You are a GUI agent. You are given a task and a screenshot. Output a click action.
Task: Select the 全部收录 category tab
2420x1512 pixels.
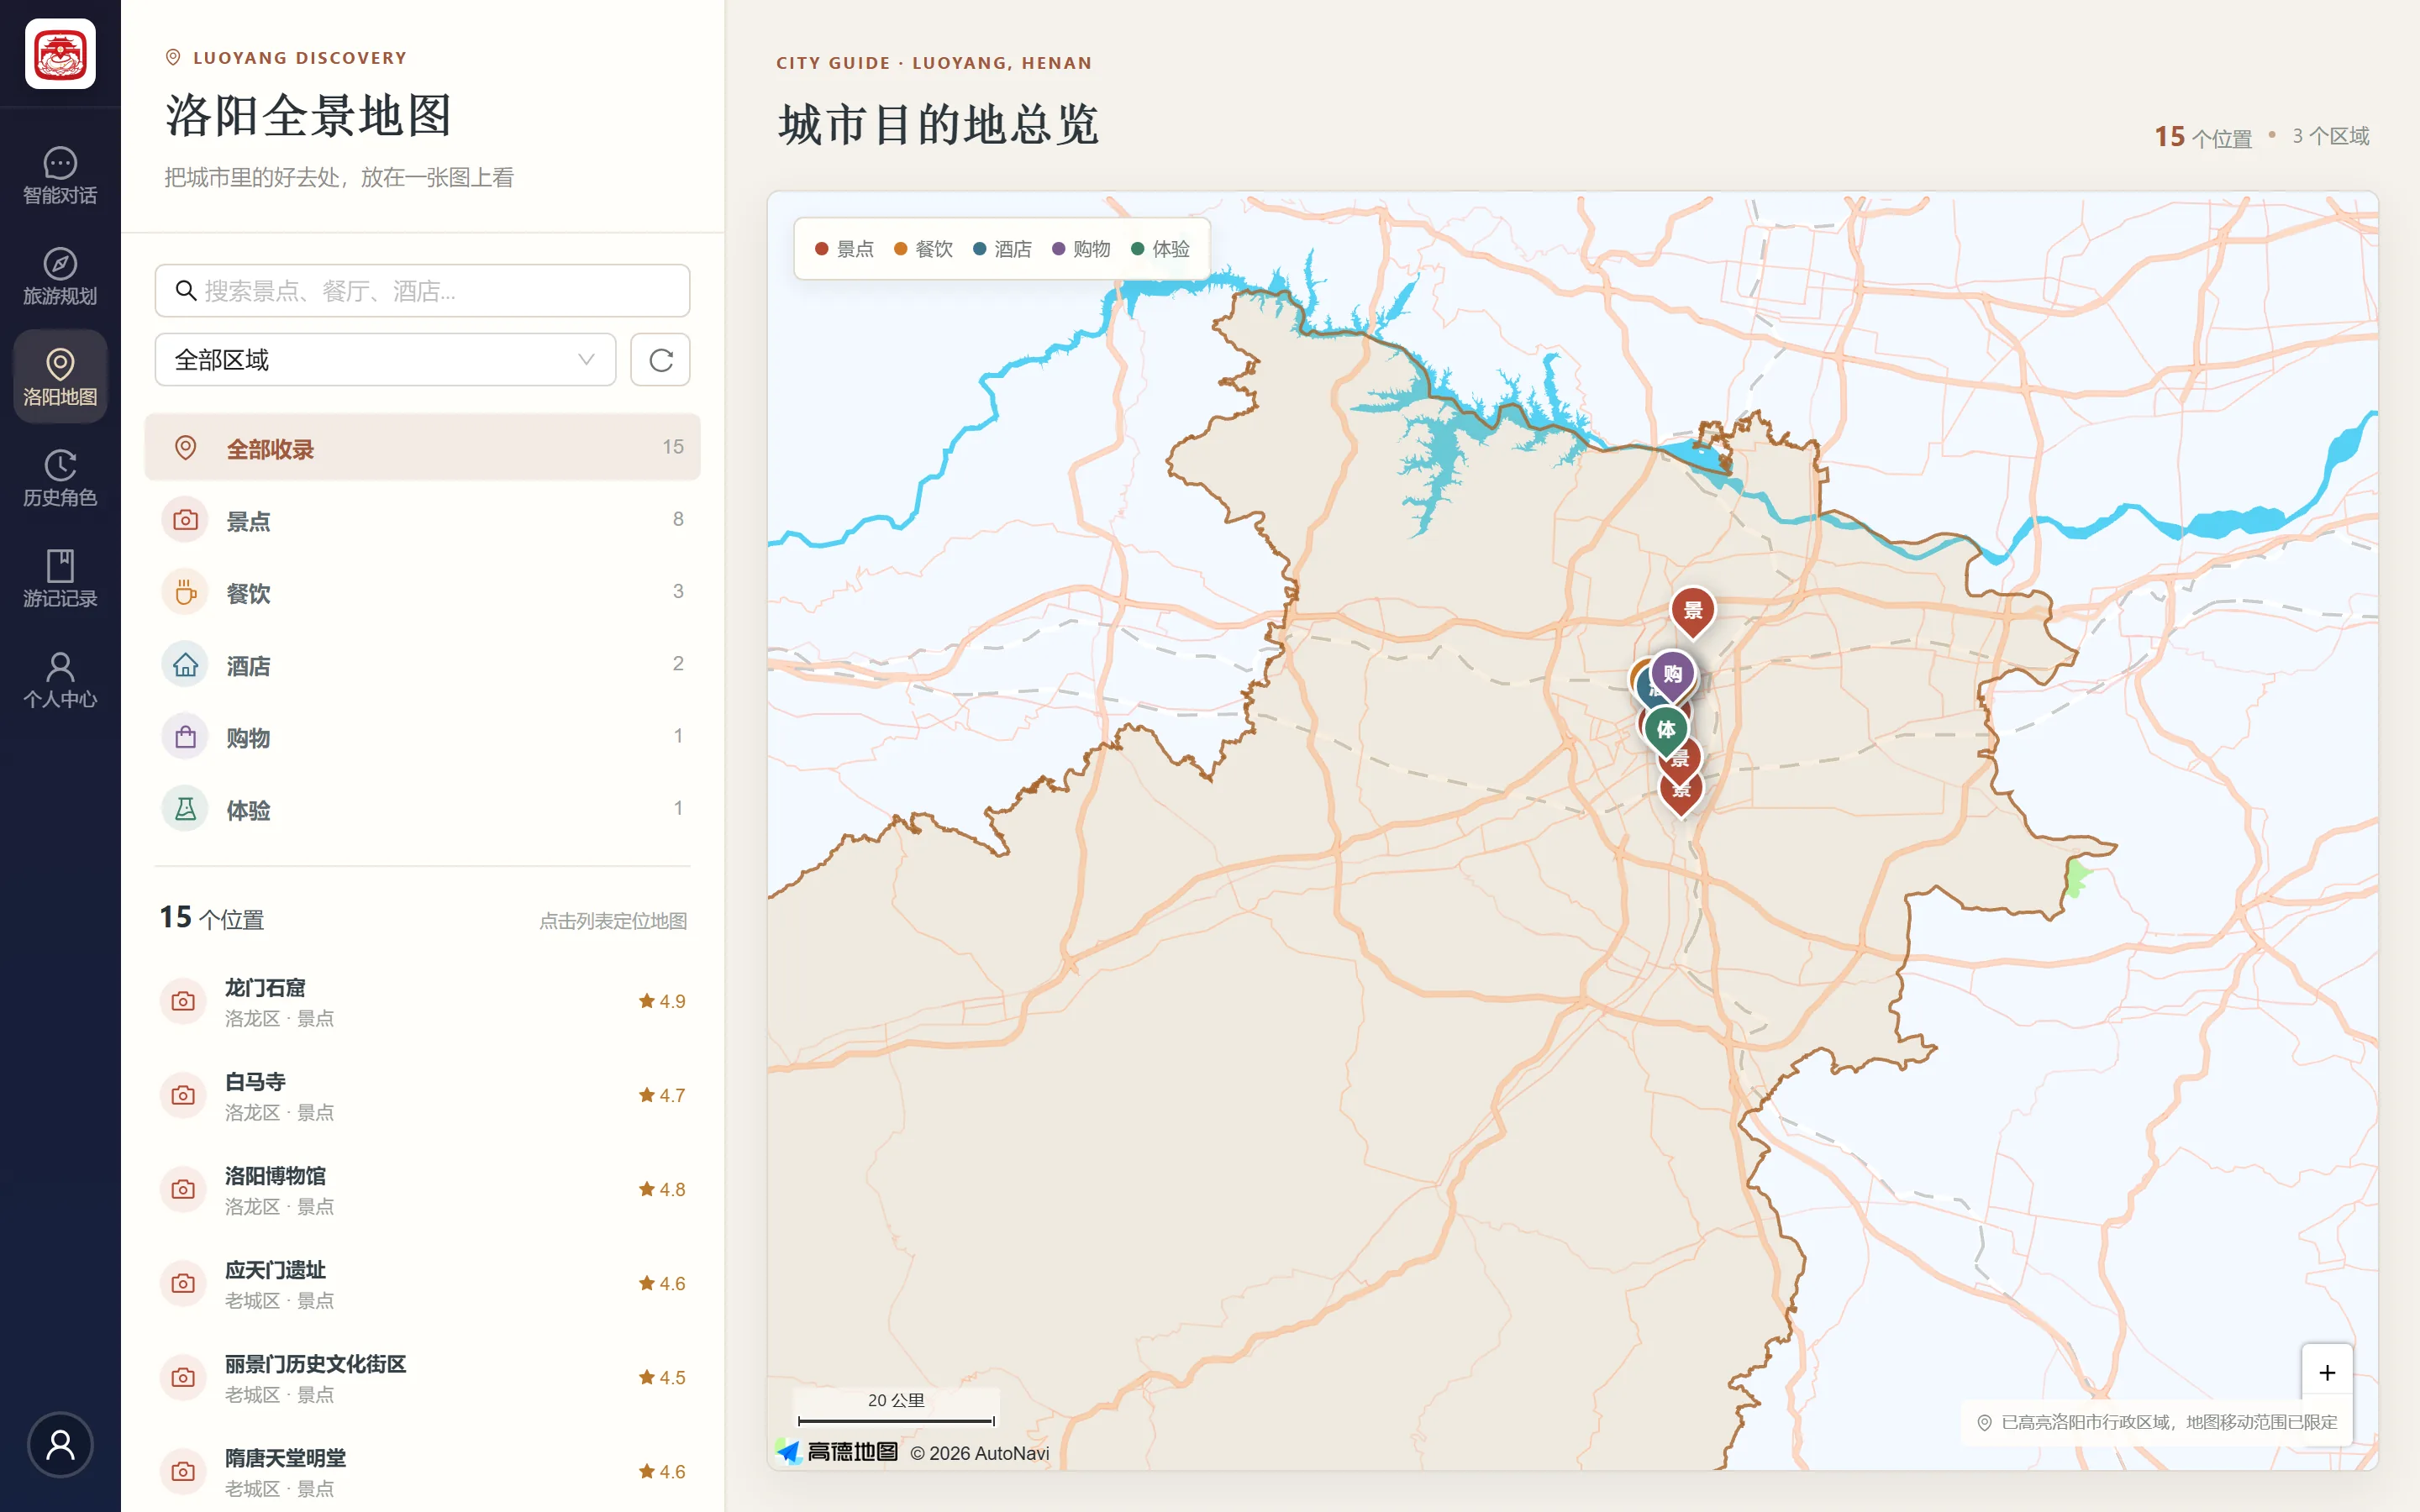[x=422, y=447]
